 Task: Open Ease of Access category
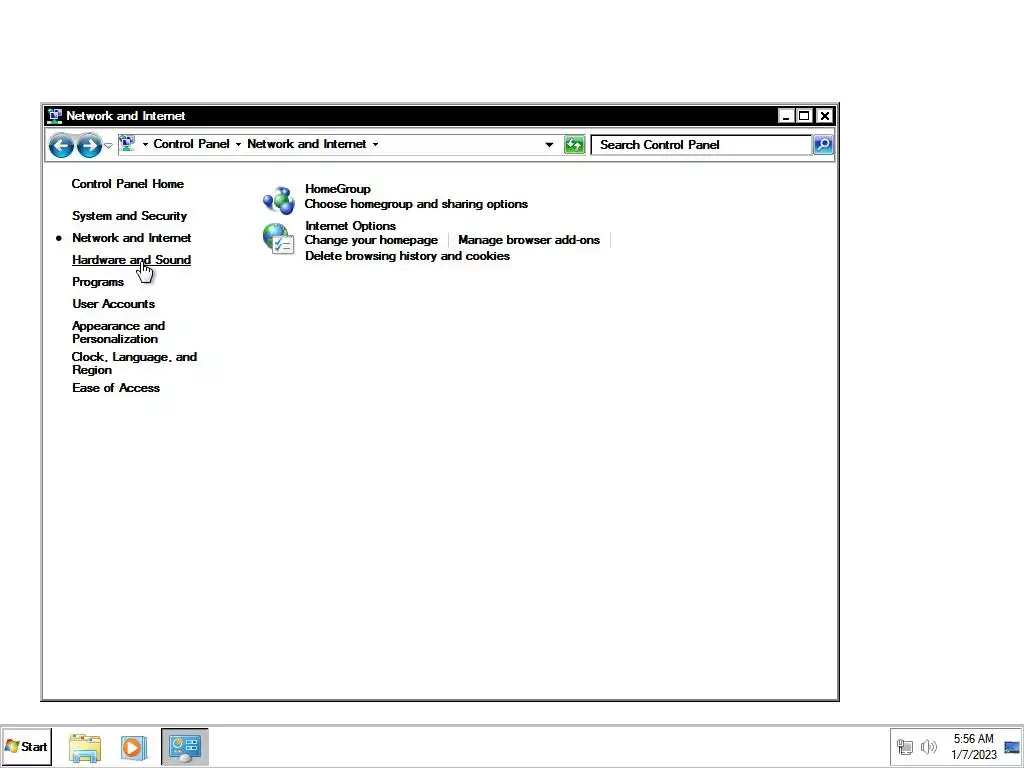(x=116, y=388)
